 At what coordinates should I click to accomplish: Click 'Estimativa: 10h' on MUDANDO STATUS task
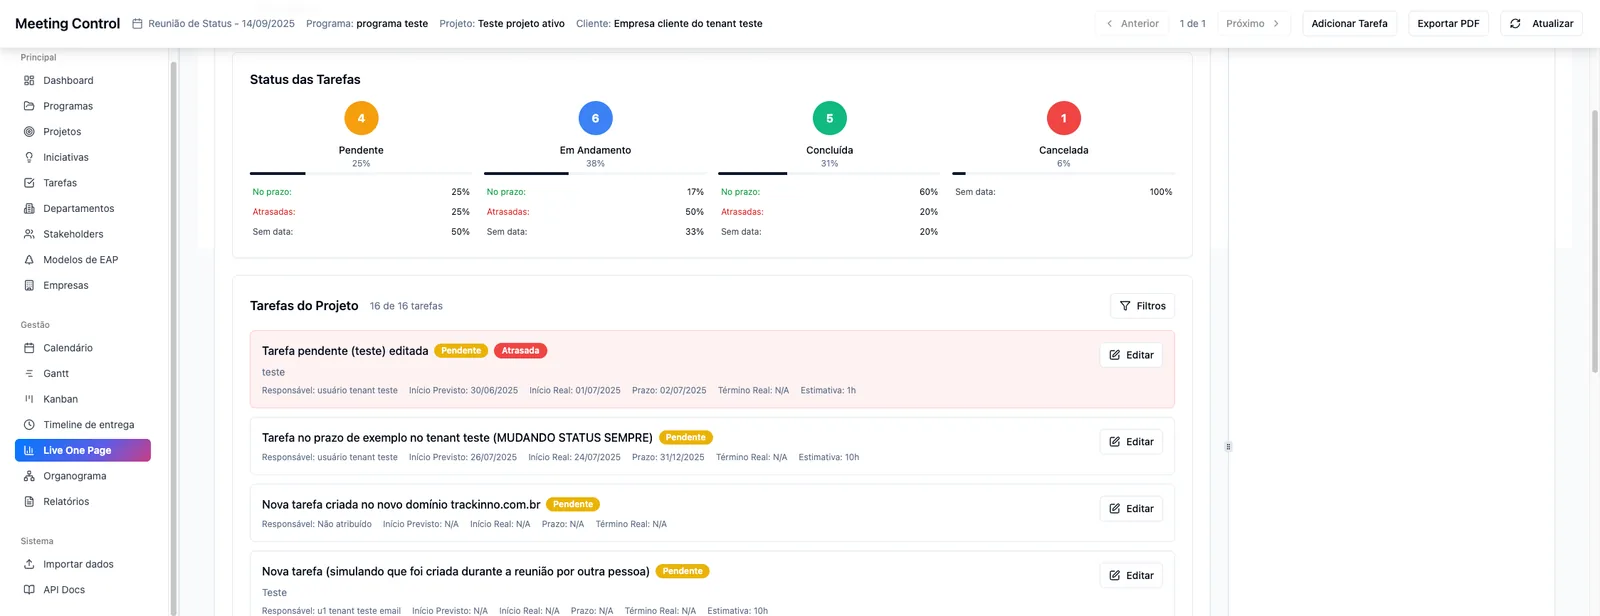tap(829, 458)
